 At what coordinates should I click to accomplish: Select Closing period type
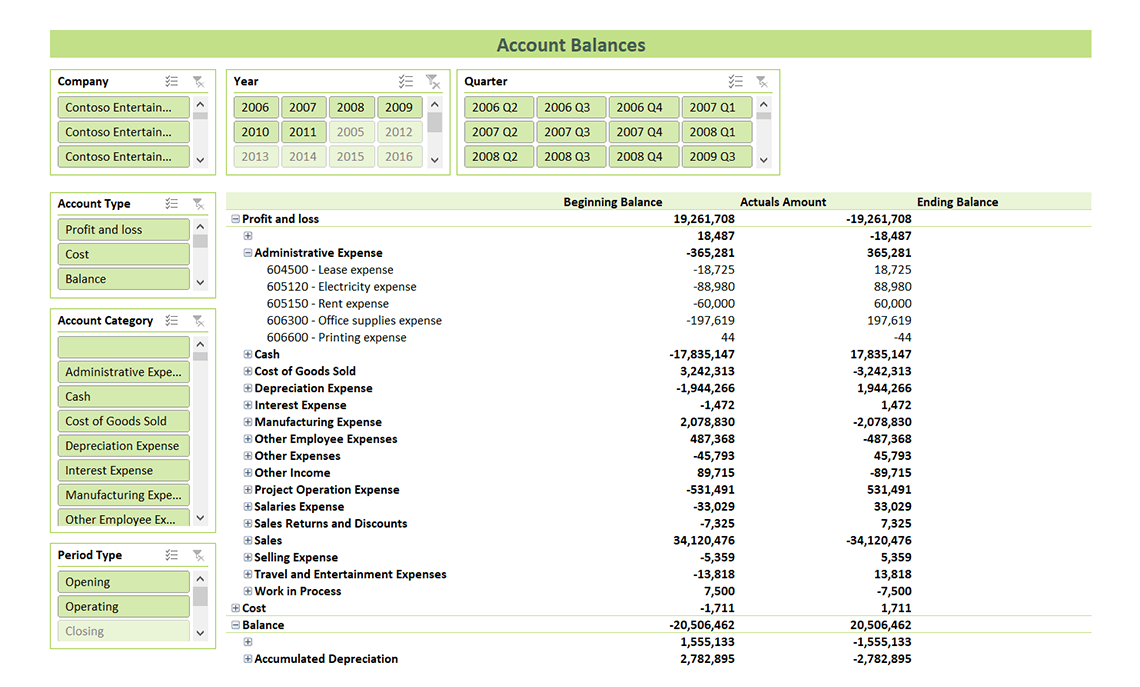click(x=124, y=631)
